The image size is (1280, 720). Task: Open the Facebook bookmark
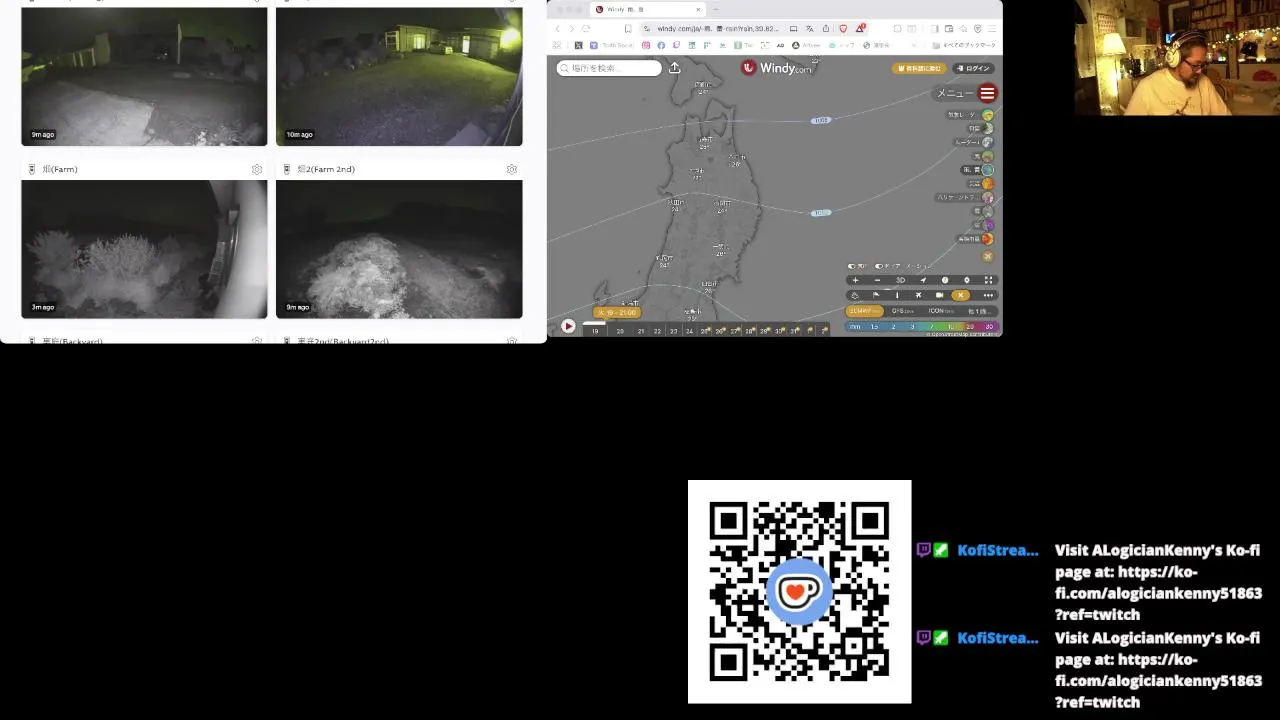661,45
